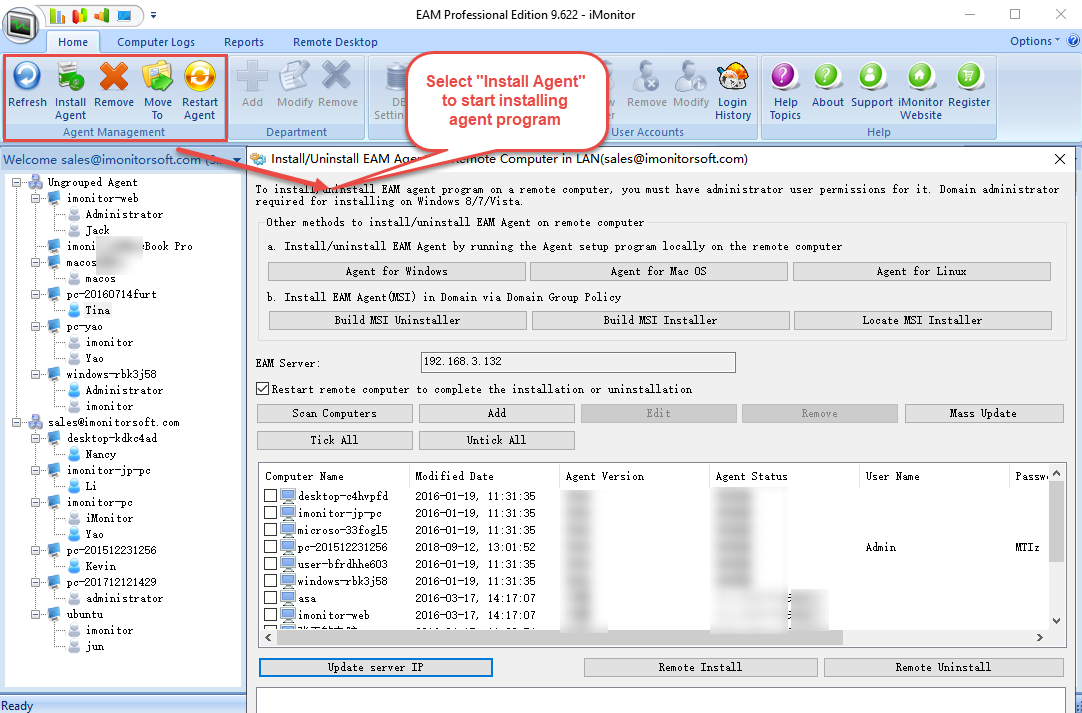
Task: Click Build MSI Installer button
Action: [660, 320]
